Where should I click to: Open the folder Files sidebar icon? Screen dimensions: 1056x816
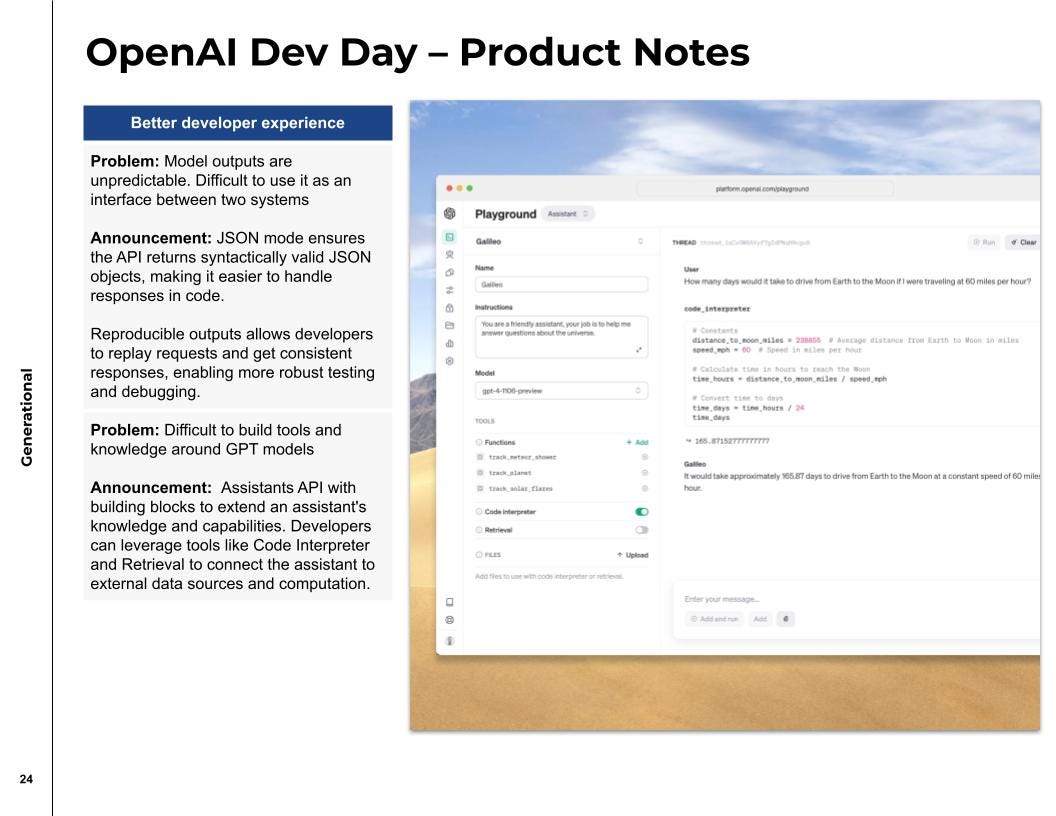[450, 325]
